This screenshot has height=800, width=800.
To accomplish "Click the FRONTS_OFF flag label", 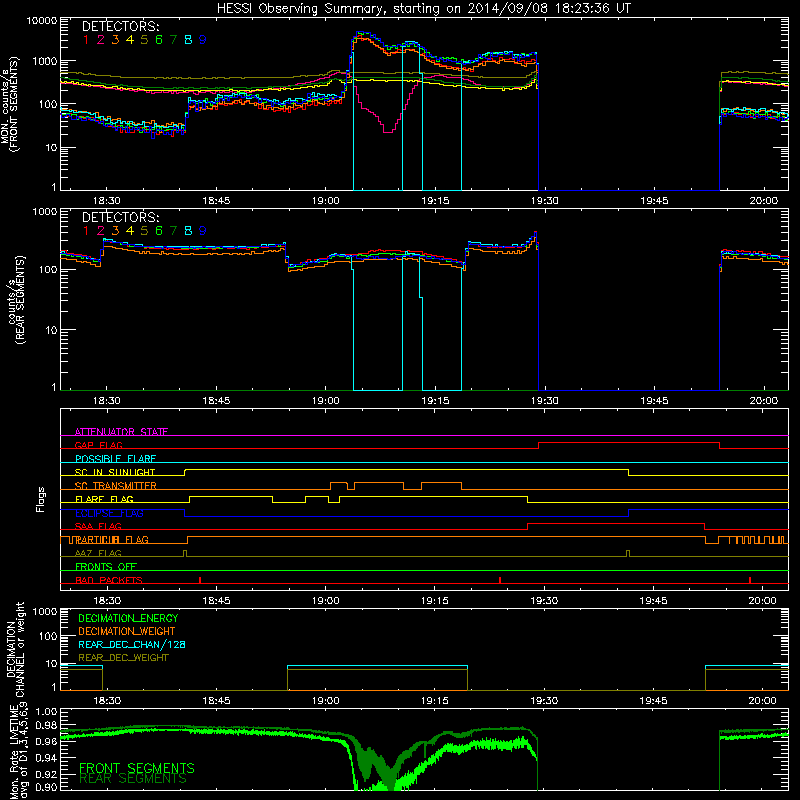I will point(106,567).
